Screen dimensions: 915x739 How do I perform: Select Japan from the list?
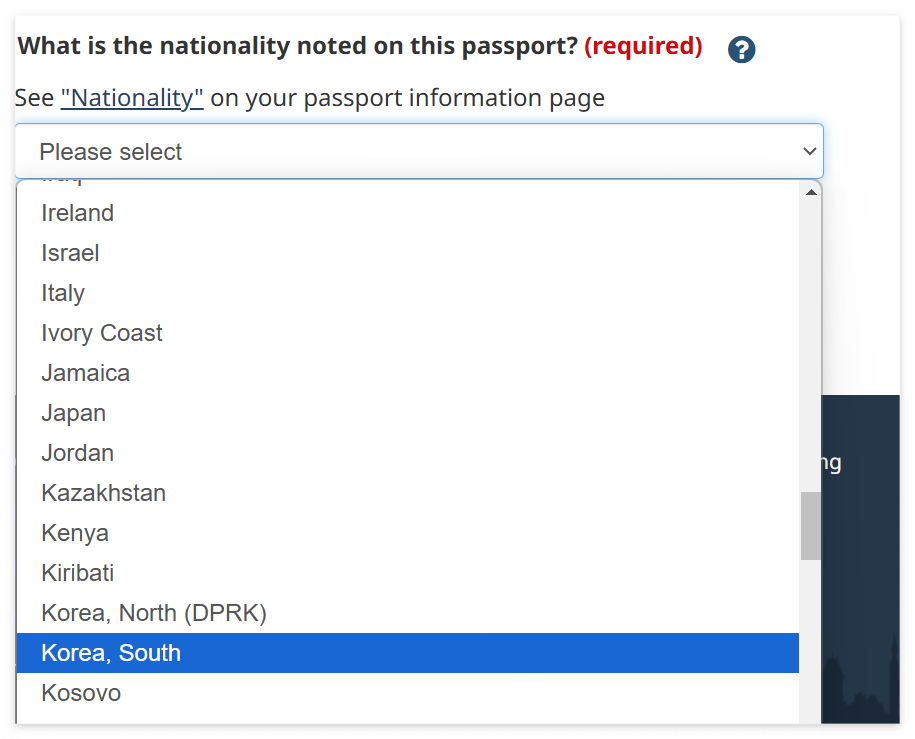click(x=74, y=413)
